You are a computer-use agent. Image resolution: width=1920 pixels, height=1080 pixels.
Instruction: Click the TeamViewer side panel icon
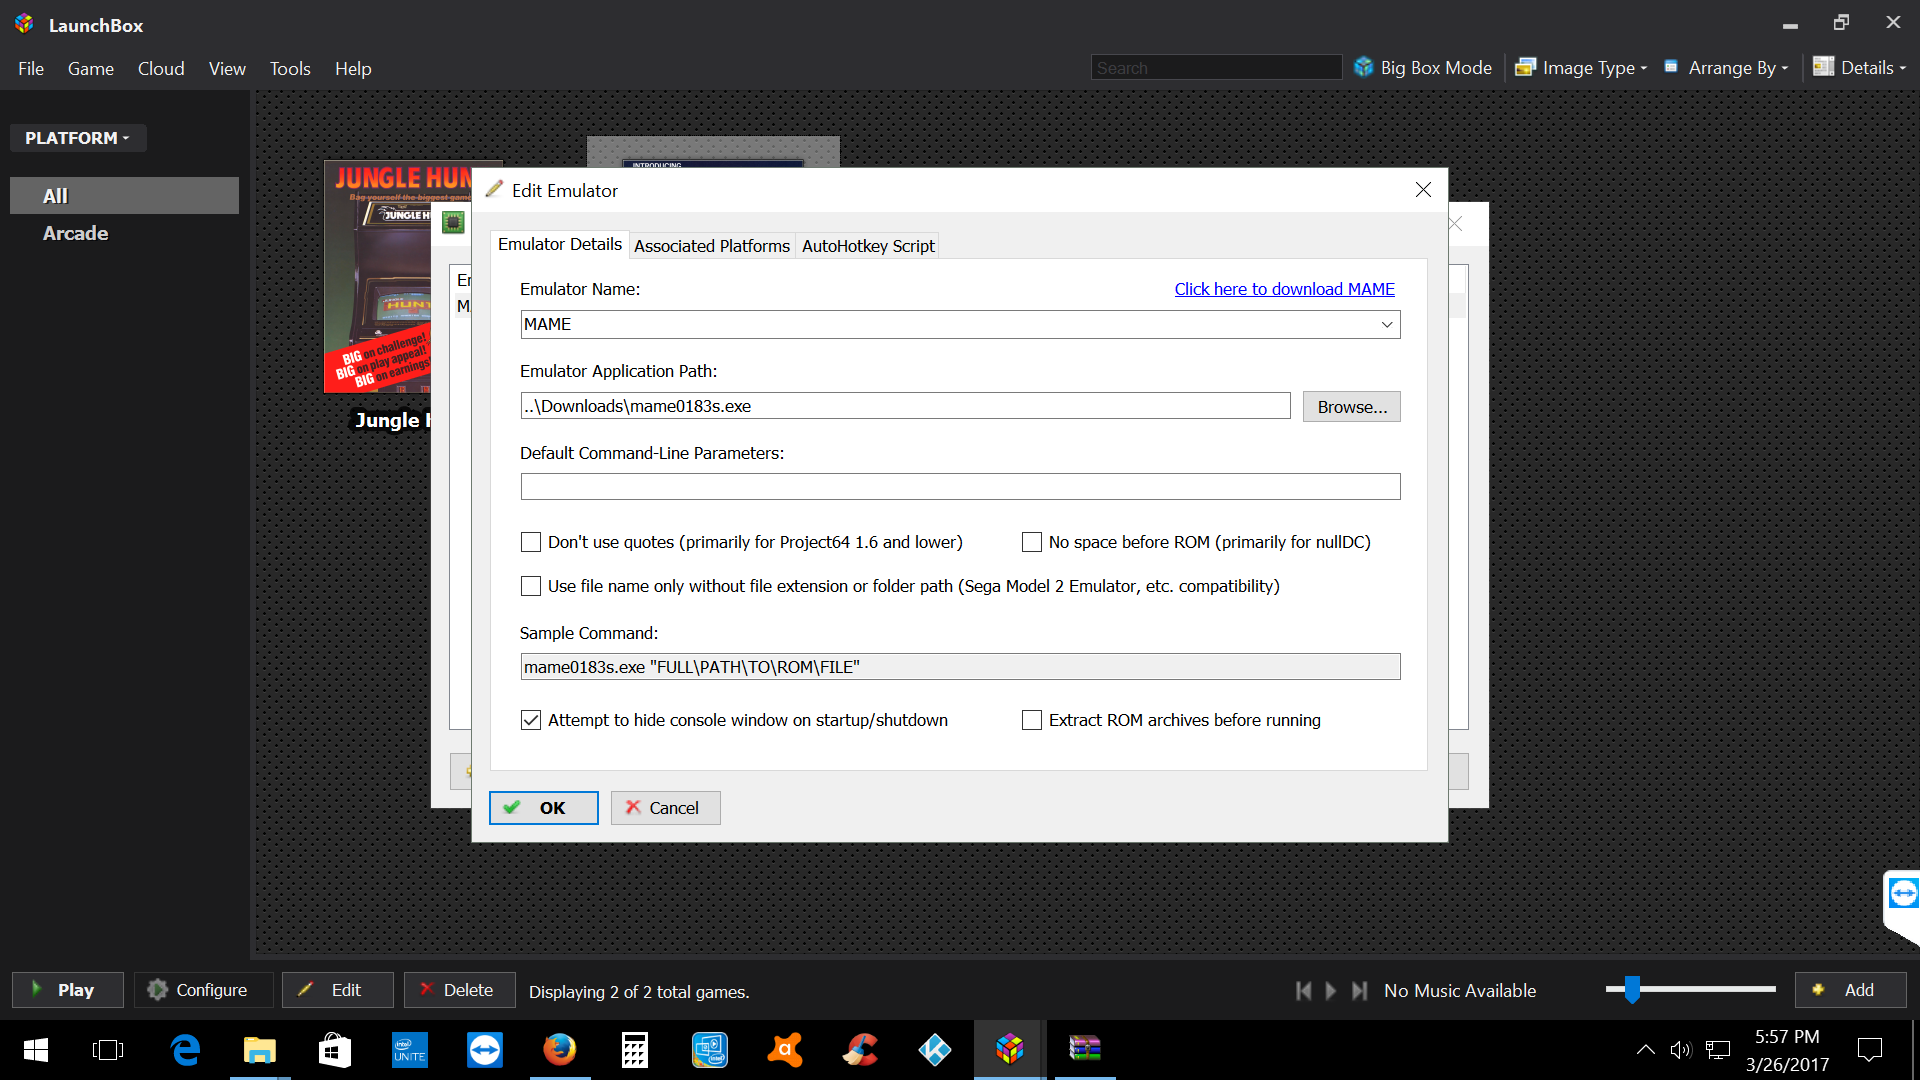[x=1903, y=893]
